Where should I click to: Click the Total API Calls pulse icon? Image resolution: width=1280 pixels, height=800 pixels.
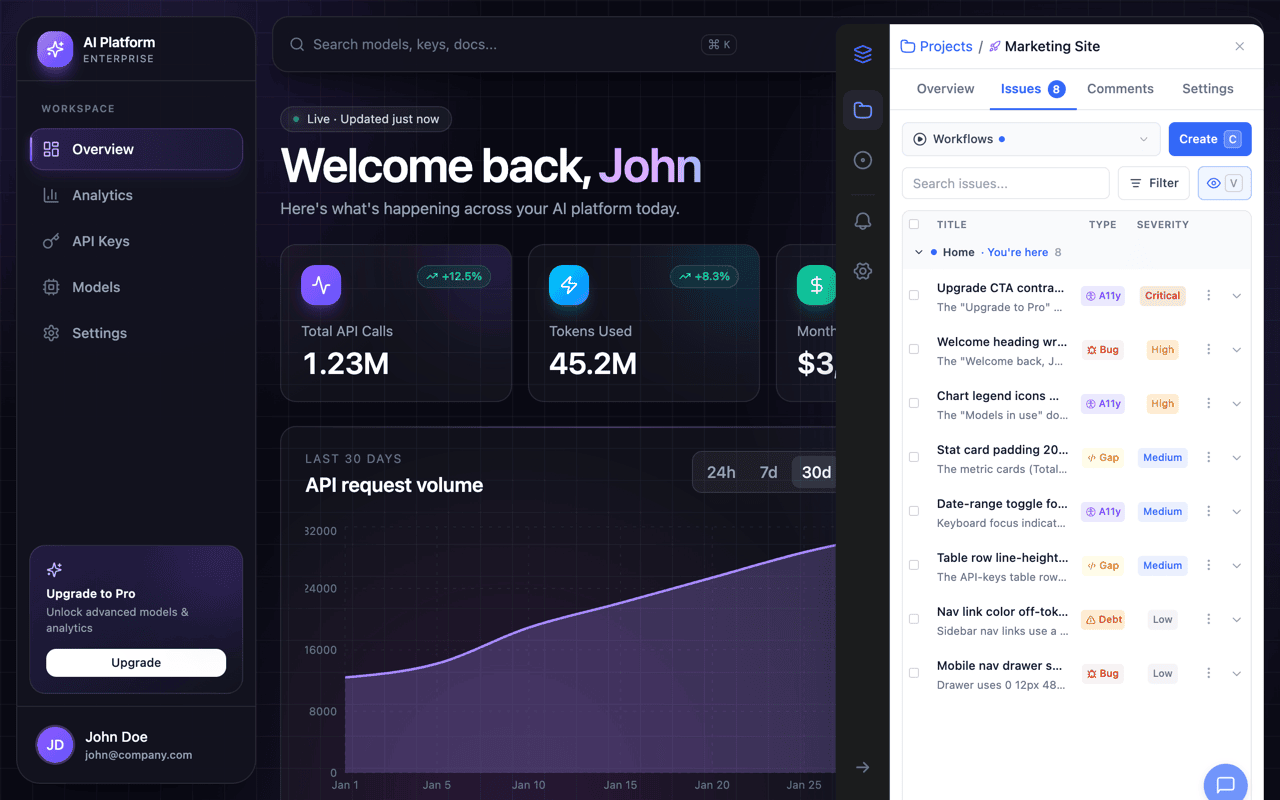coord(321,285)
